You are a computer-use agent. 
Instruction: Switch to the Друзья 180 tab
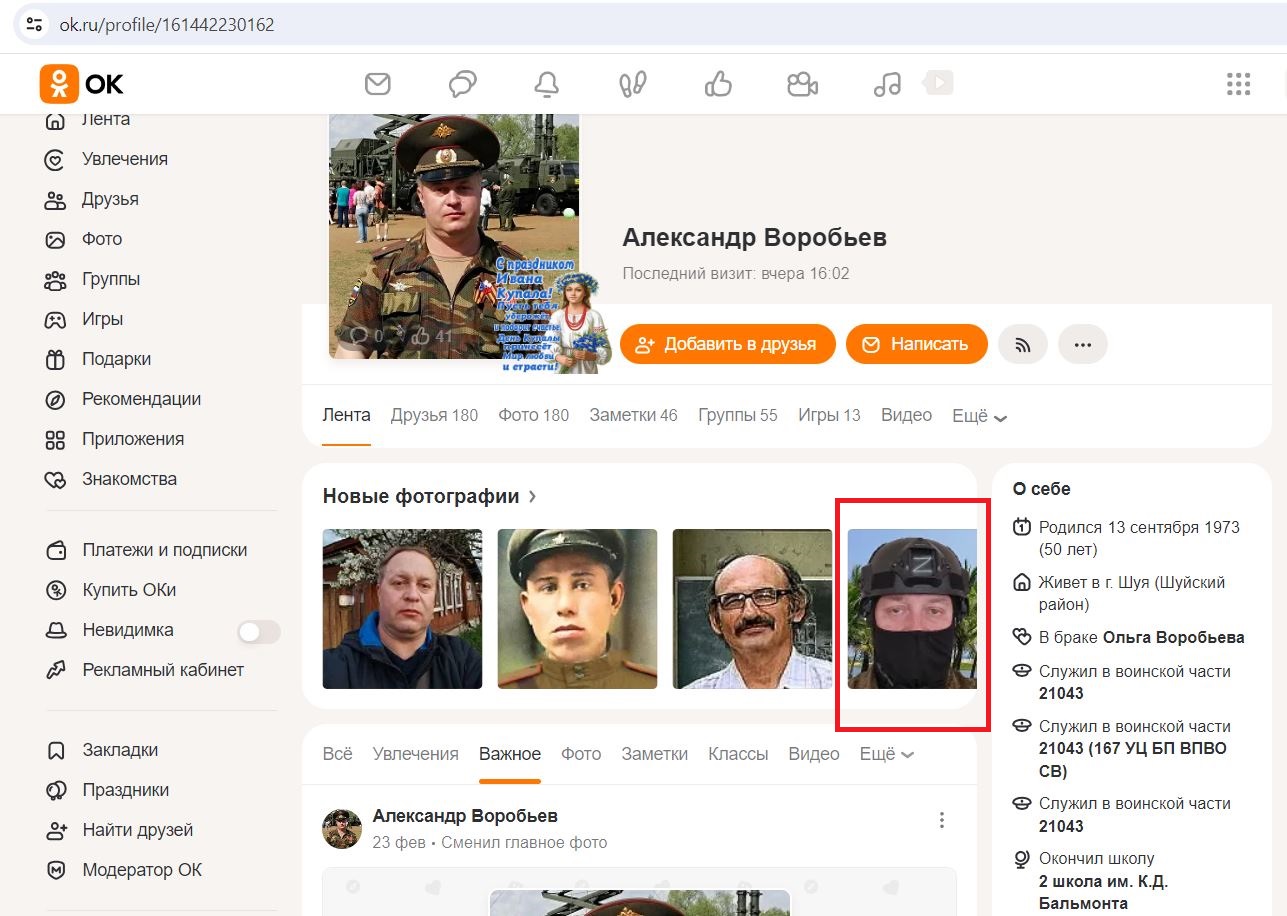pos(434,415)
